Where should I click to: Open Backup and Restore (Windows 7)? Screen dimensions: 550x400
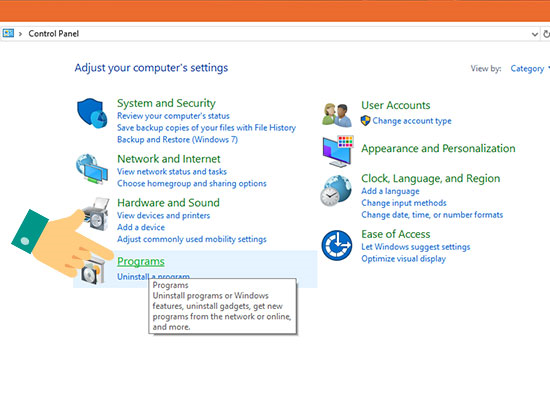pyautogui.click(x=177, y=140)
